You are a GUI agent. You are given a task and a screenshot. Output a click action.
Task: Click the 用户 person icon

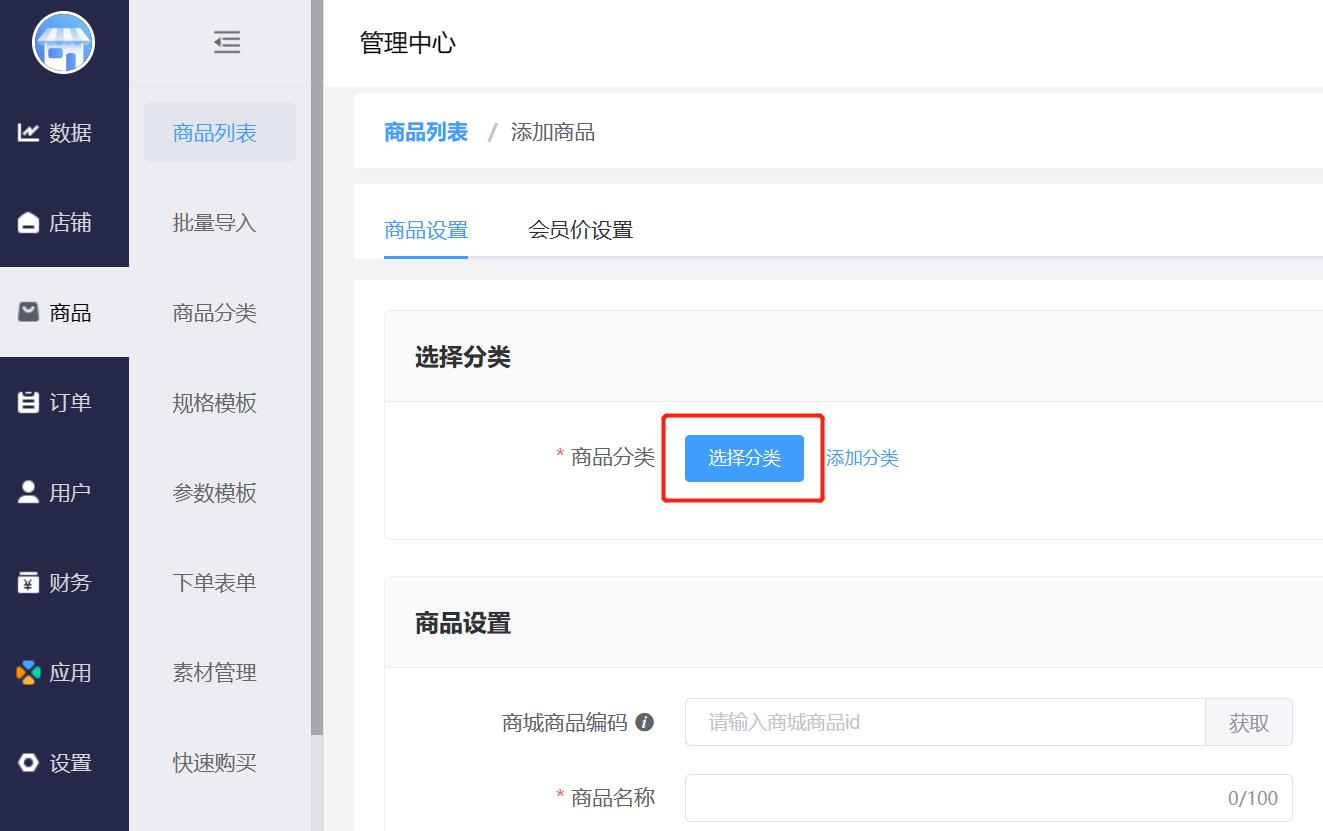(28, 492)
